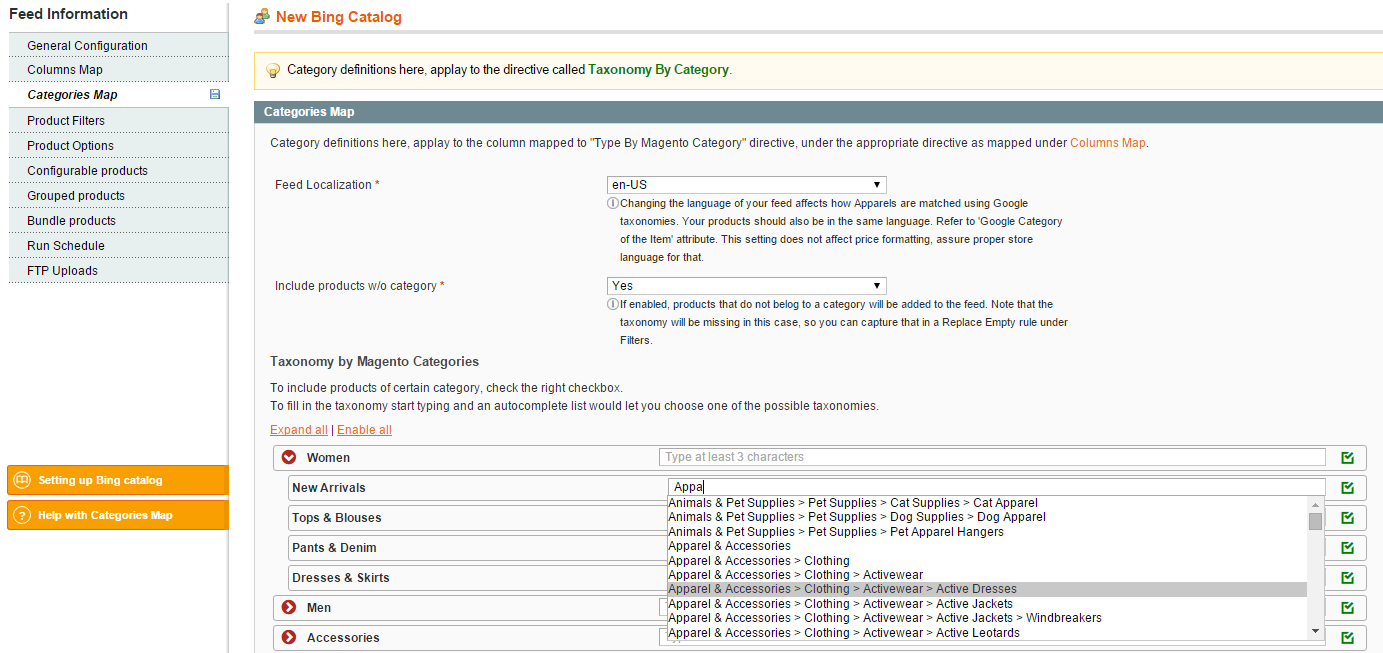
Task: Toggle the Dresses & Skirts checkbox
Action: pos(1347,578)
